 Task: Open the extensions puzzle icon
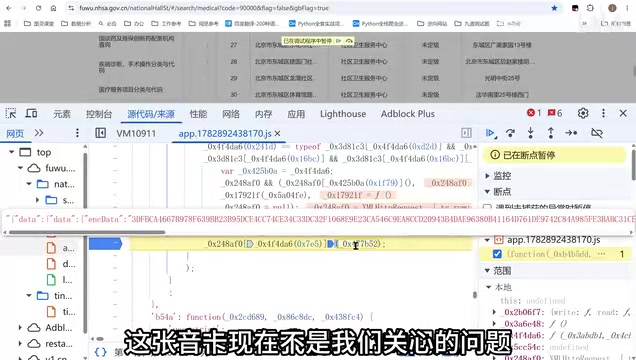tap(590, 8)
